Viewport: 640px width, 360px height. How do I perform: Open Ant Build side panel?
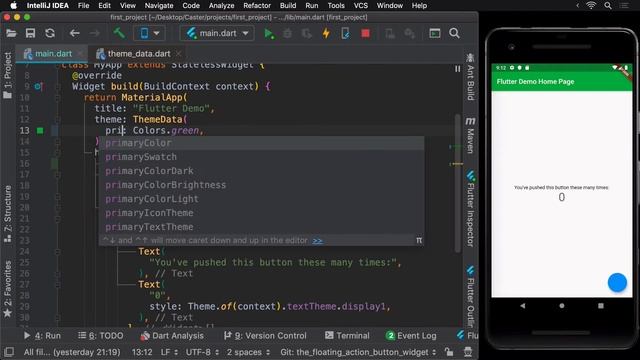pyautogui.click(x=470, y=77)
